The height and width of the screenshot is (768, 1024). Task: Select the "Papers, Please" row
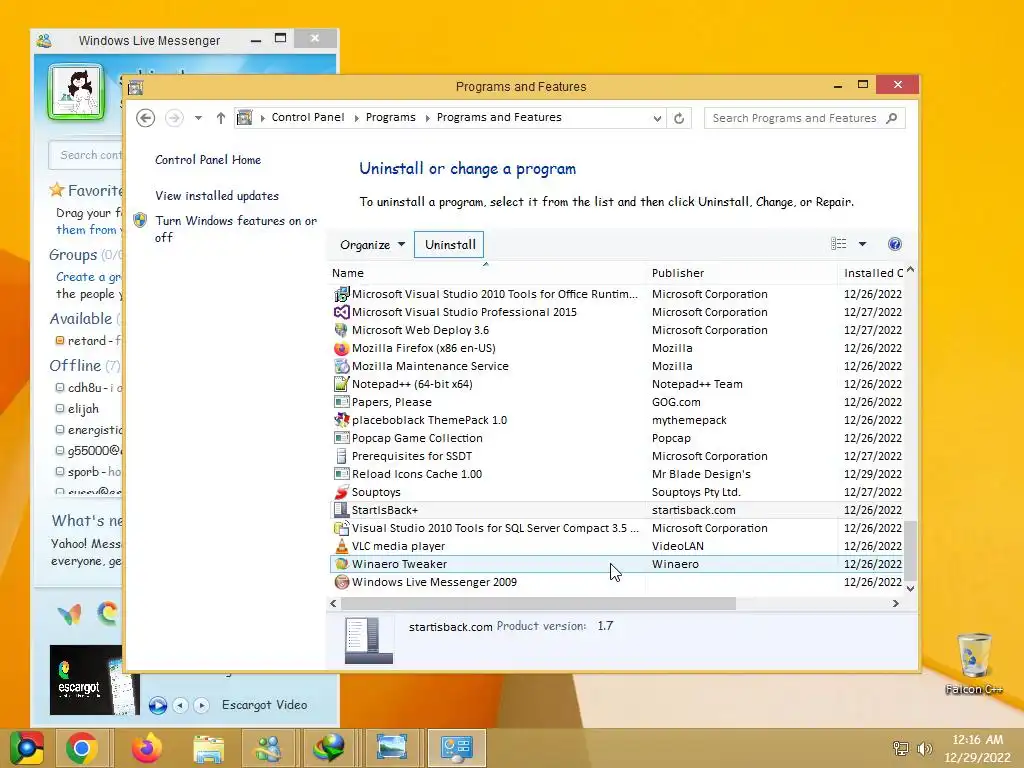pyautogui.click(x=616, y=402)
